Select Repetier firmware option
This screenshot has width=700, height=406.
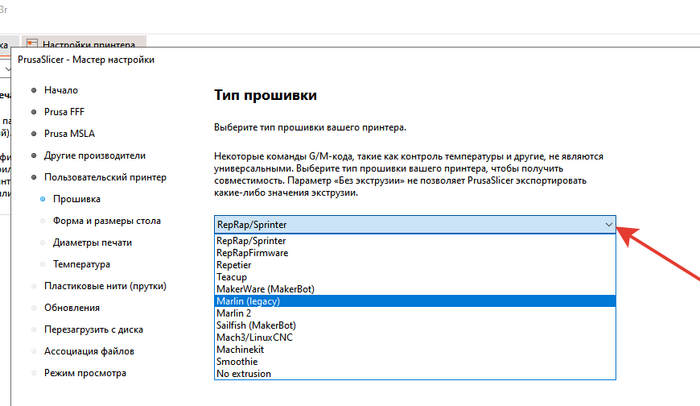coord(415,265)
